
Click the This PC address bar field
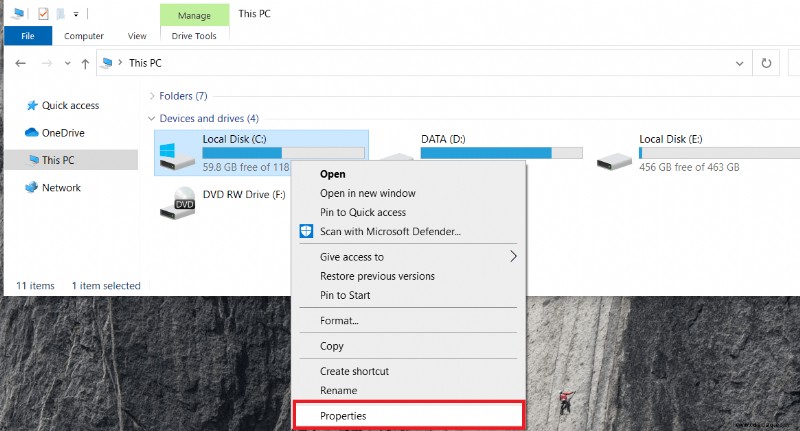pyautogui.click(x=423, y=63)
